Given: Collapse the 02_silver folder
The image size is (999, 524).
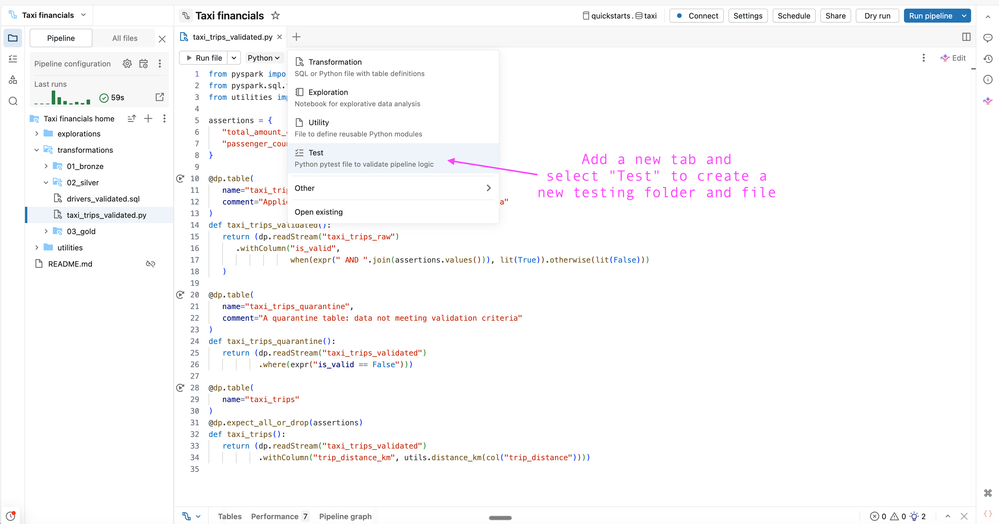Looking at the screenshot, I should click(46, 182).
